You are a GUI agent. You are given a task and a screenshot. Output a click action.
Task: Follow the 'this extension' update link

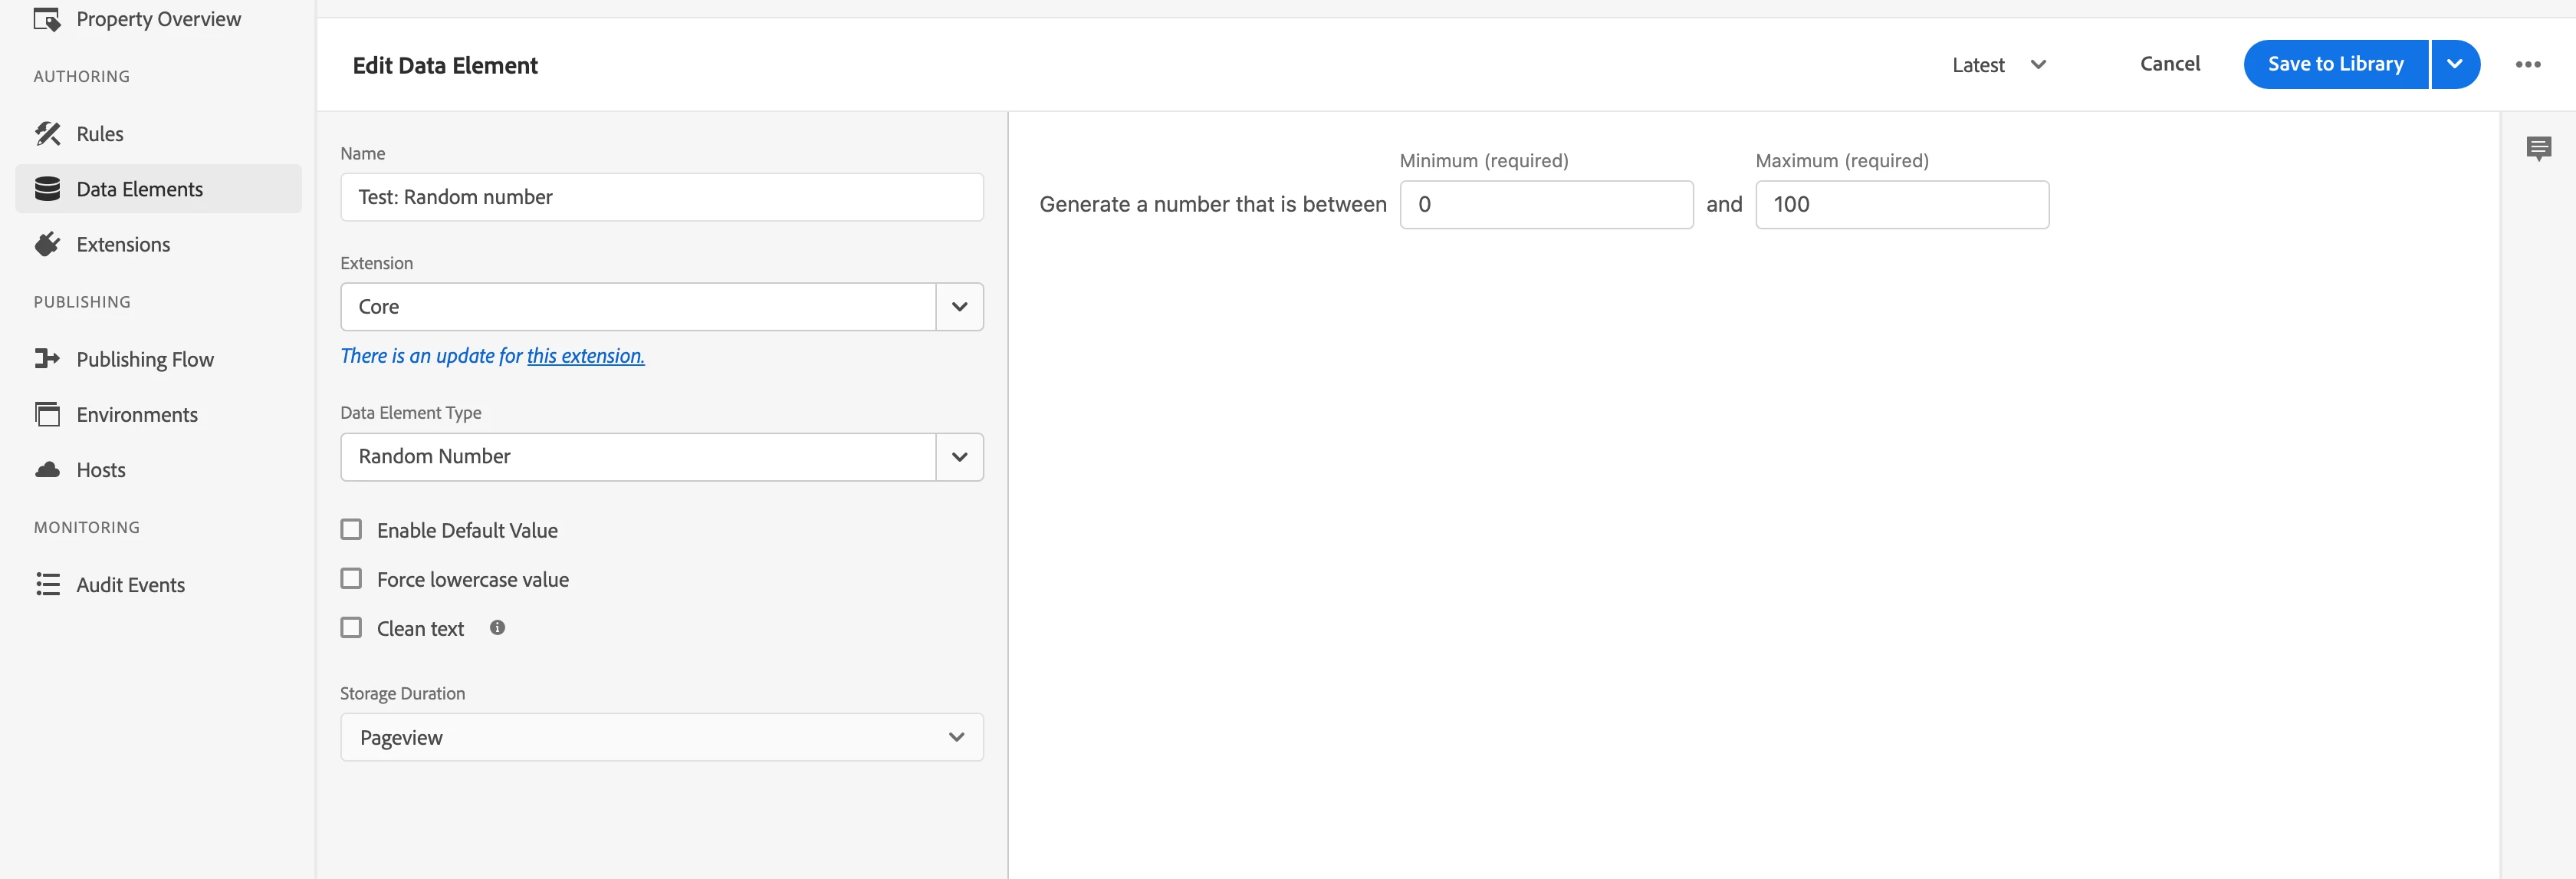click(585, 356)
